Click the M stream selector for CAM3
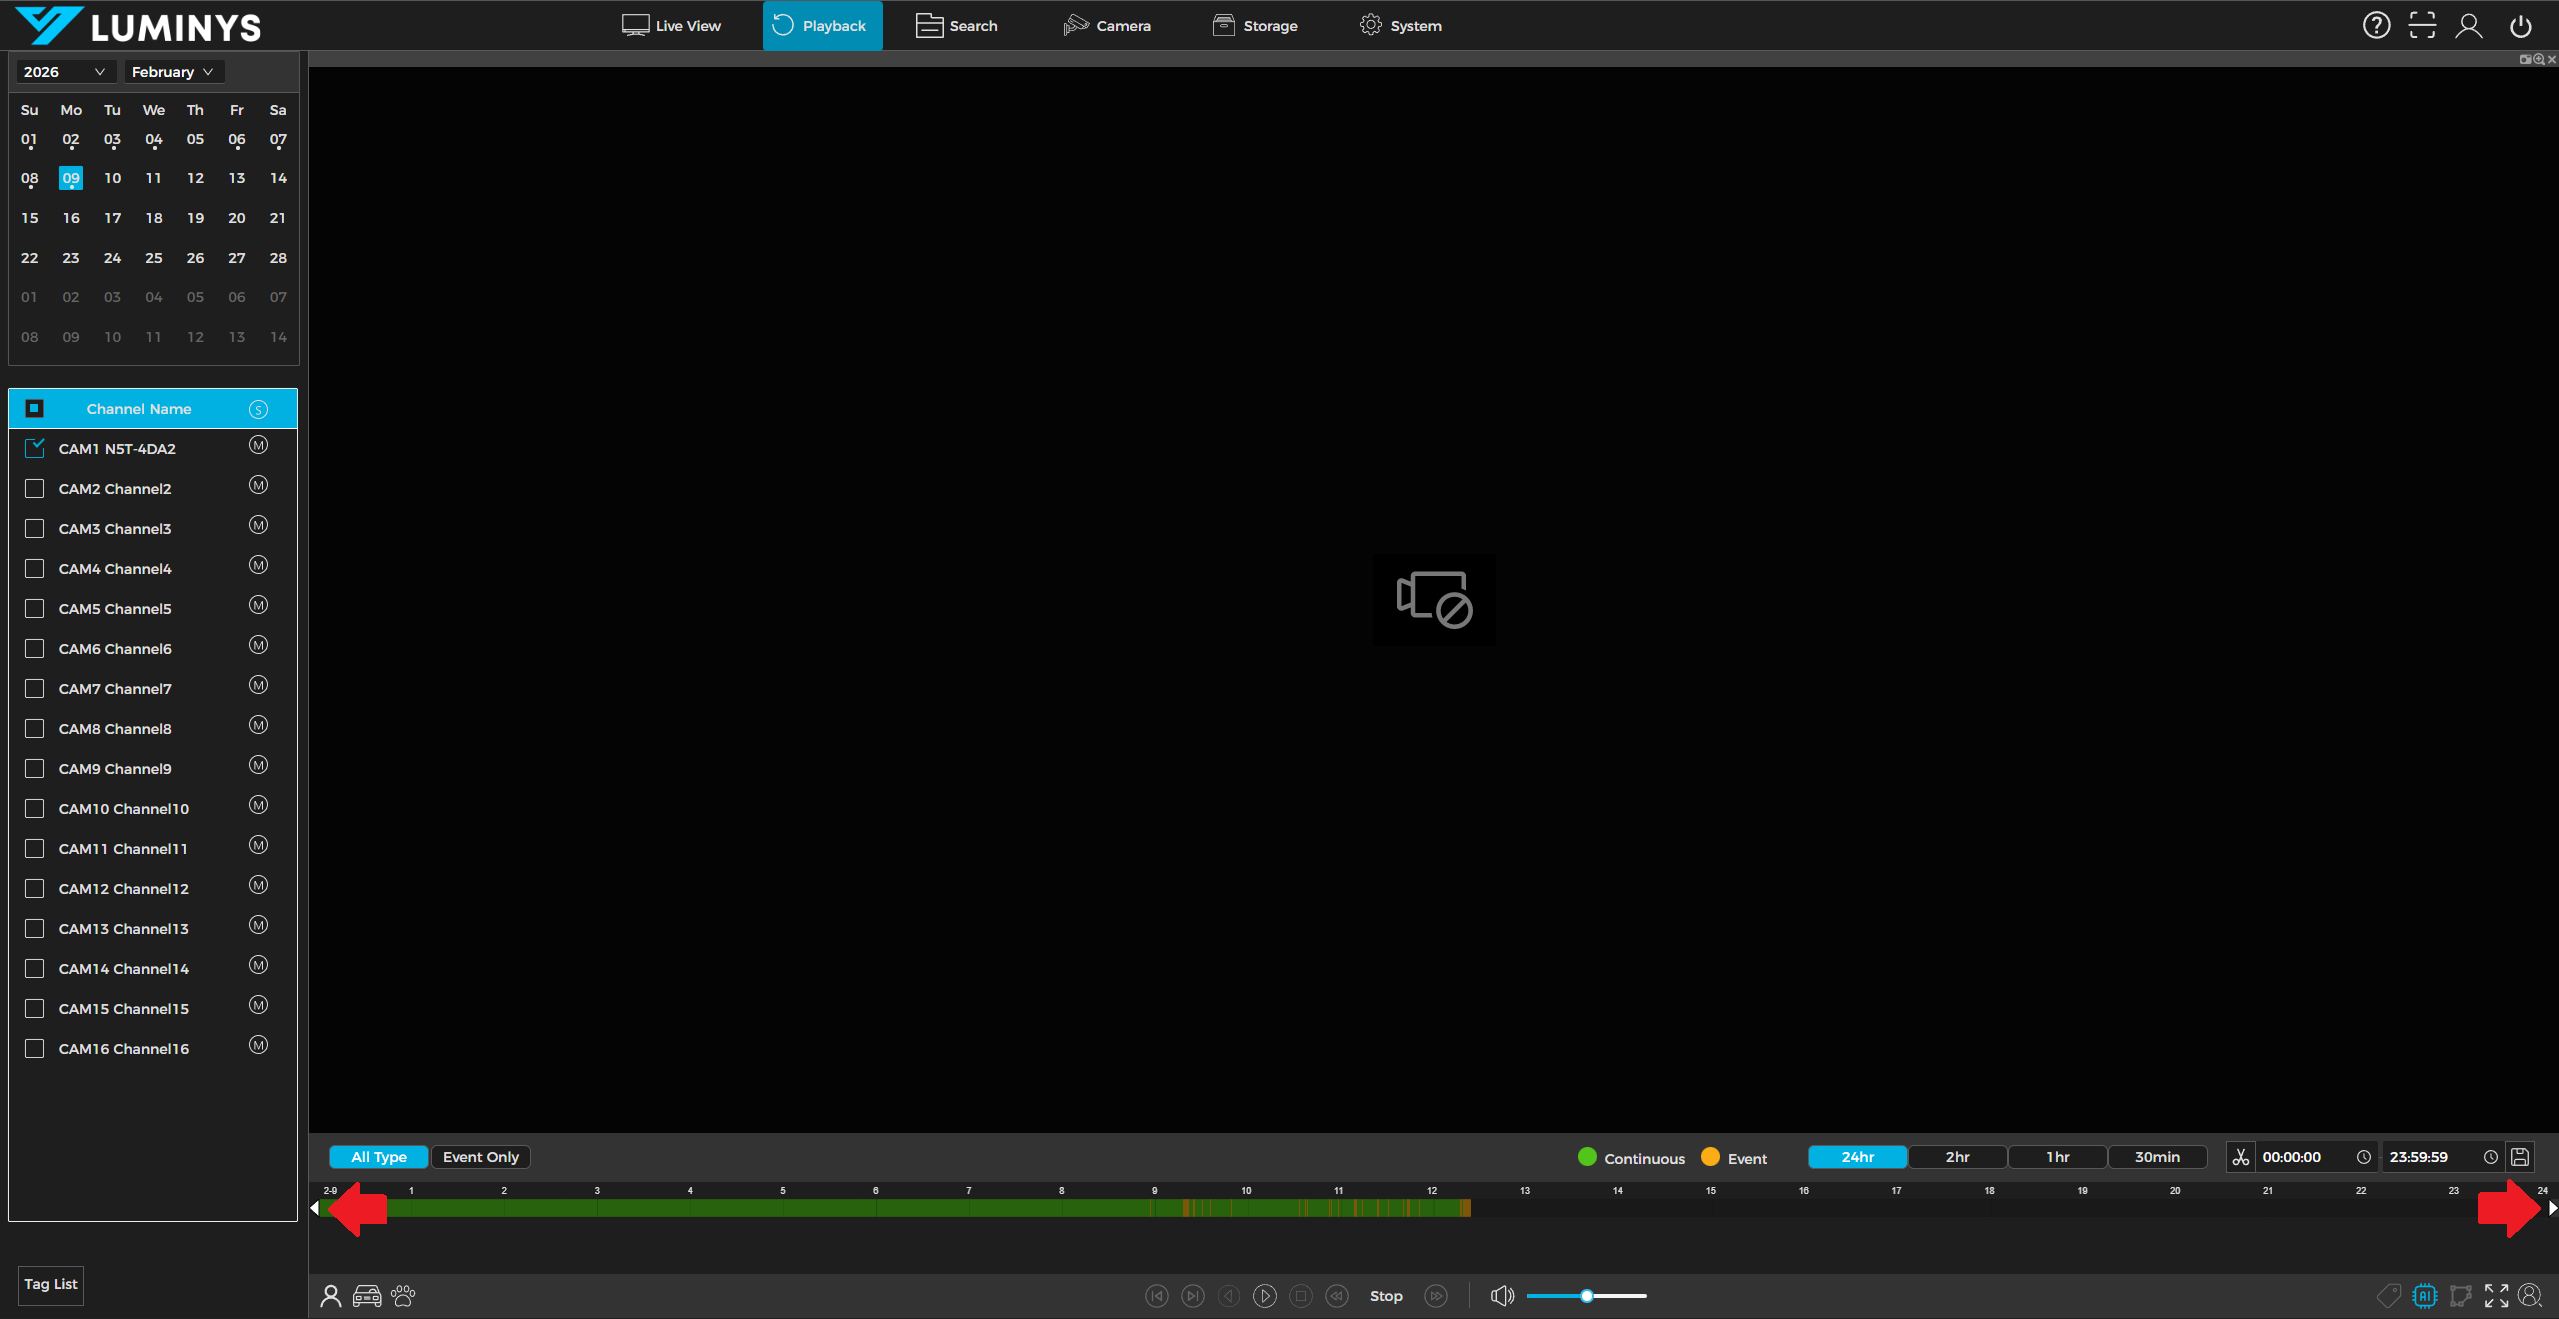 coord(258,526)
